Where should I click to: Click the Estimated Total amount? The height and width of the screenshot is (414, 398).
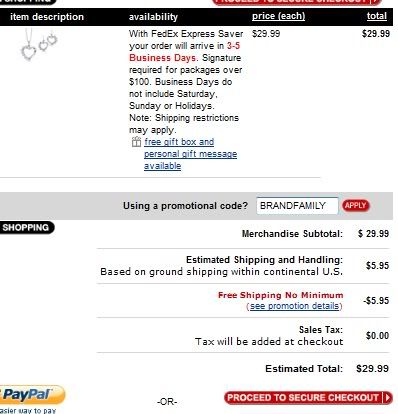point(372,369)
